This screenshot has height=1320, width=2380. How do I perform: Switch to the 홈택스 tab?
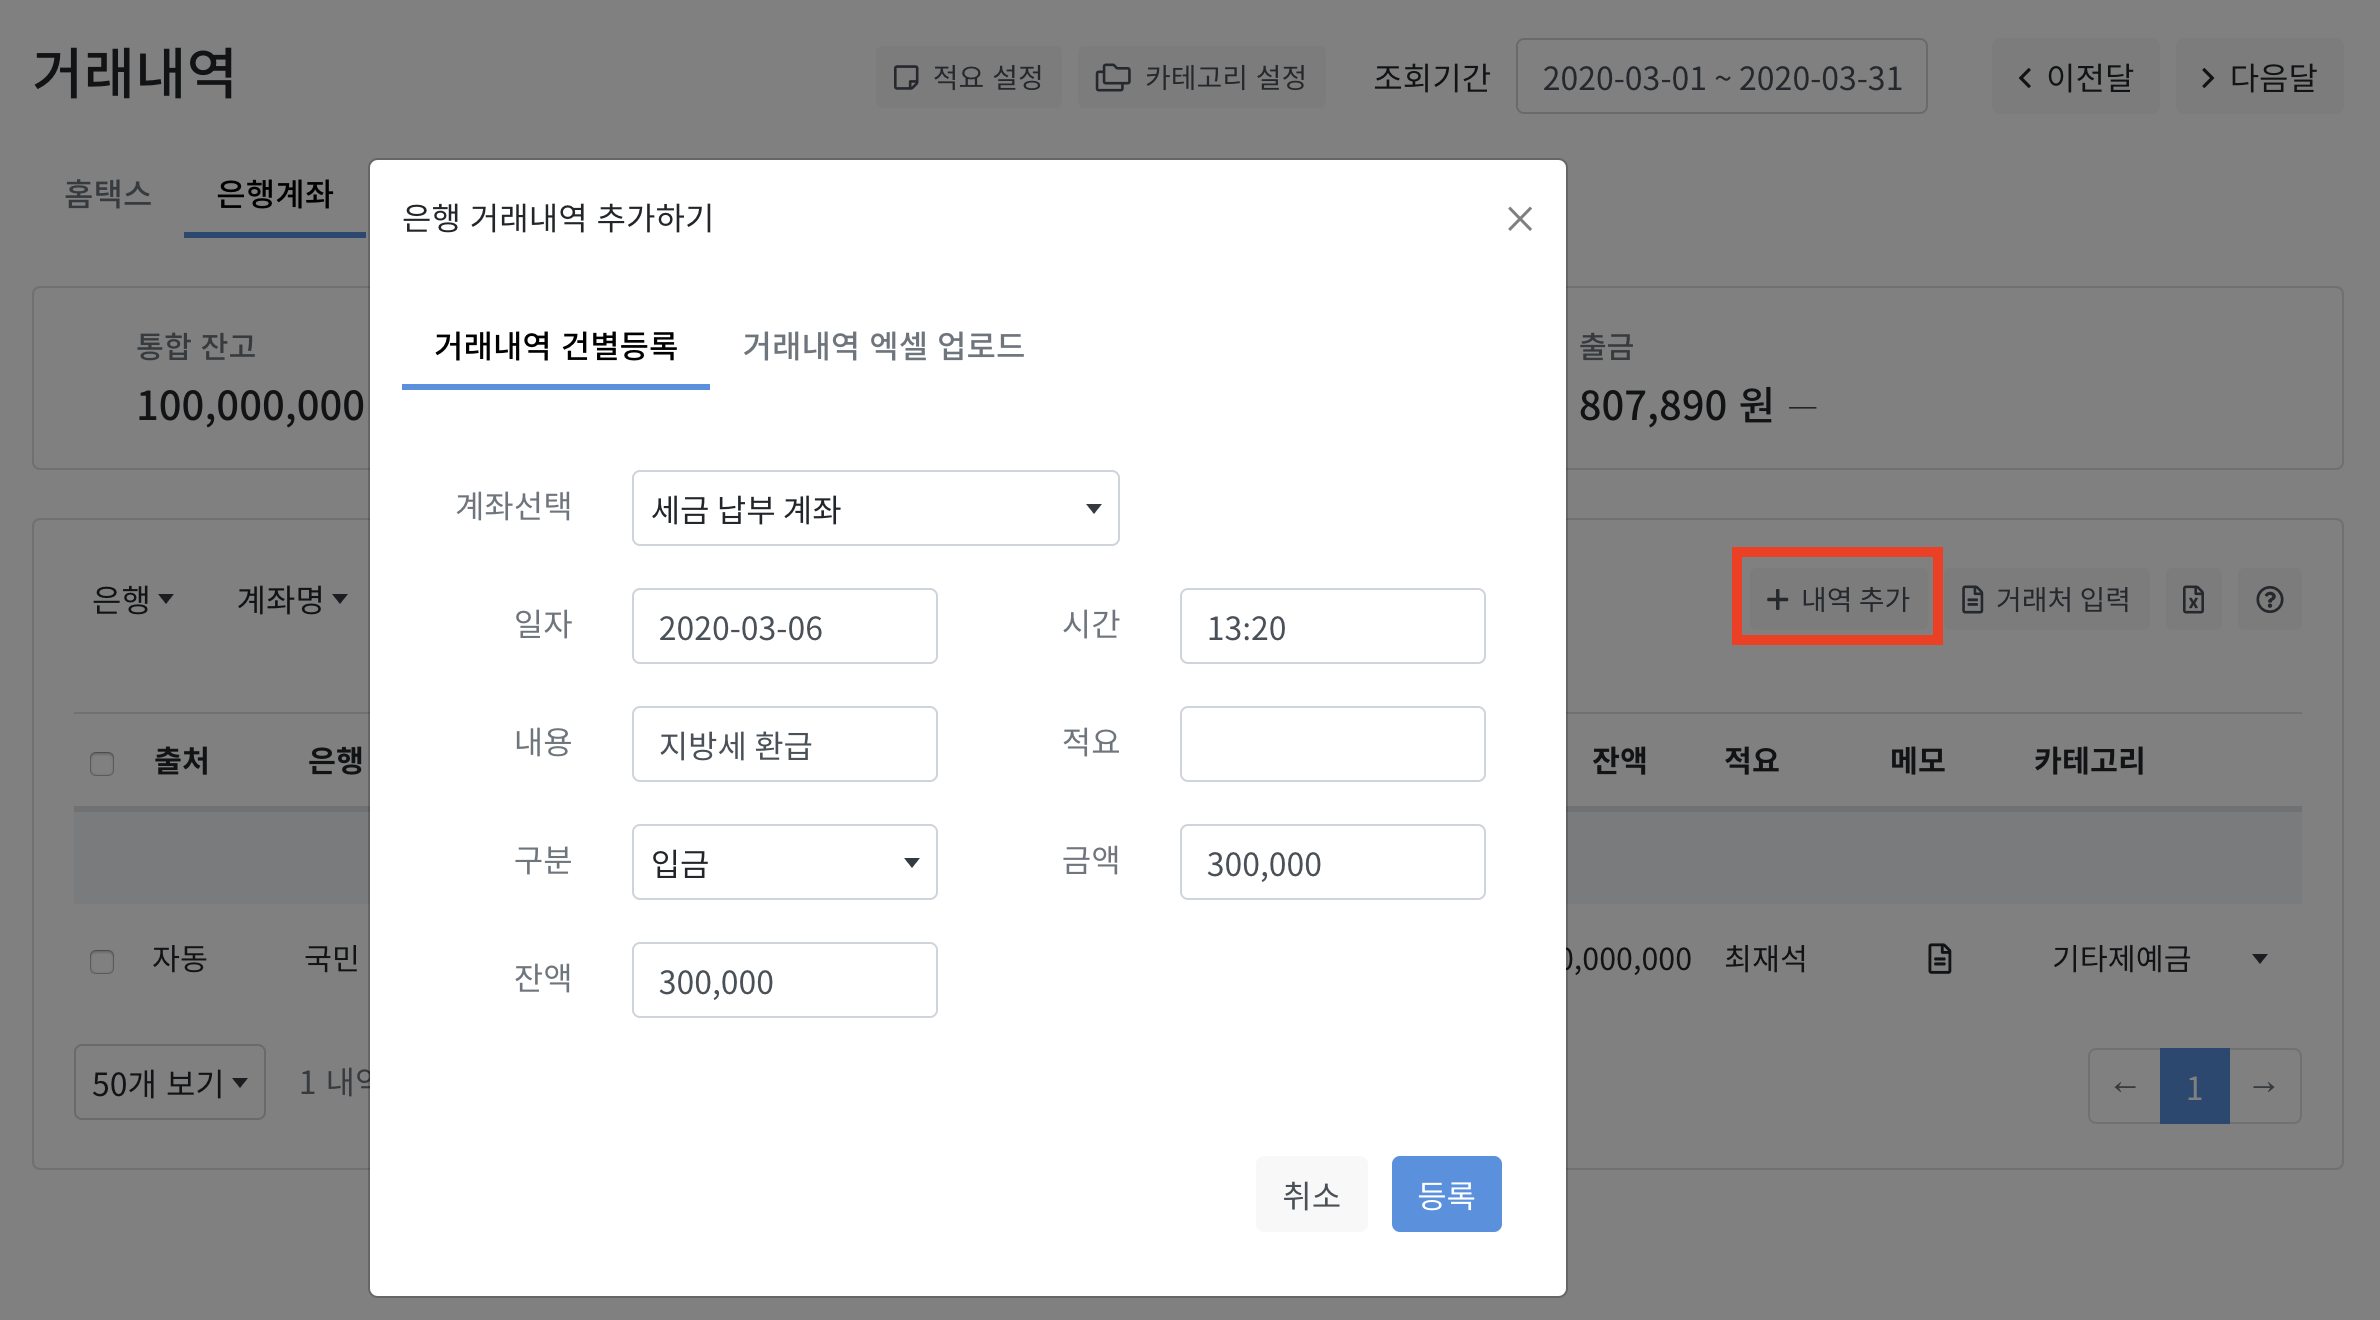(108, 194)
